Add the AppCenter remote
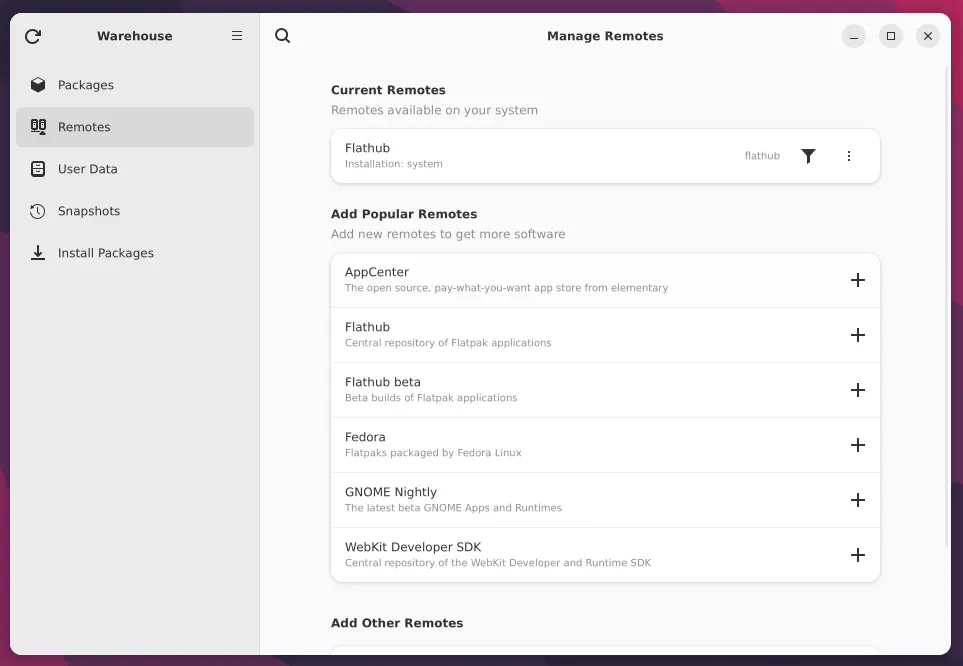The width and height of the screenshot is (963, 666). click(x=857, y=280)
